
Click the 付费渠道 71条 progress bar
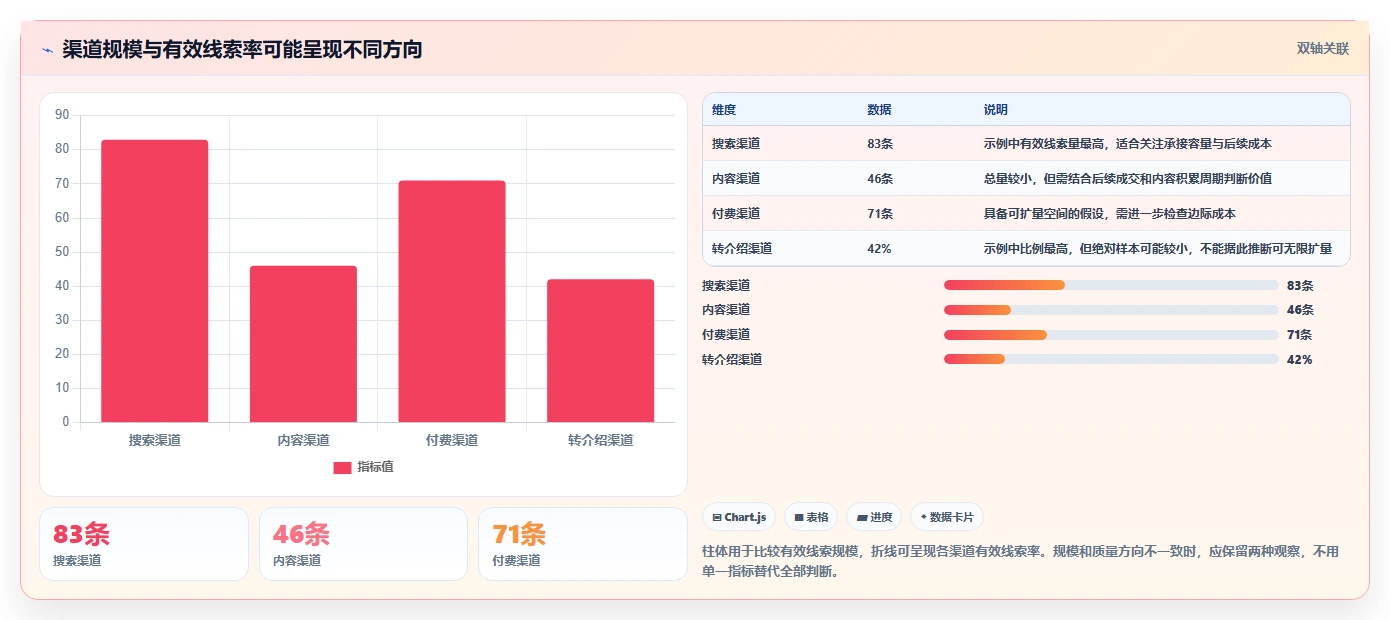point(1111,335)
